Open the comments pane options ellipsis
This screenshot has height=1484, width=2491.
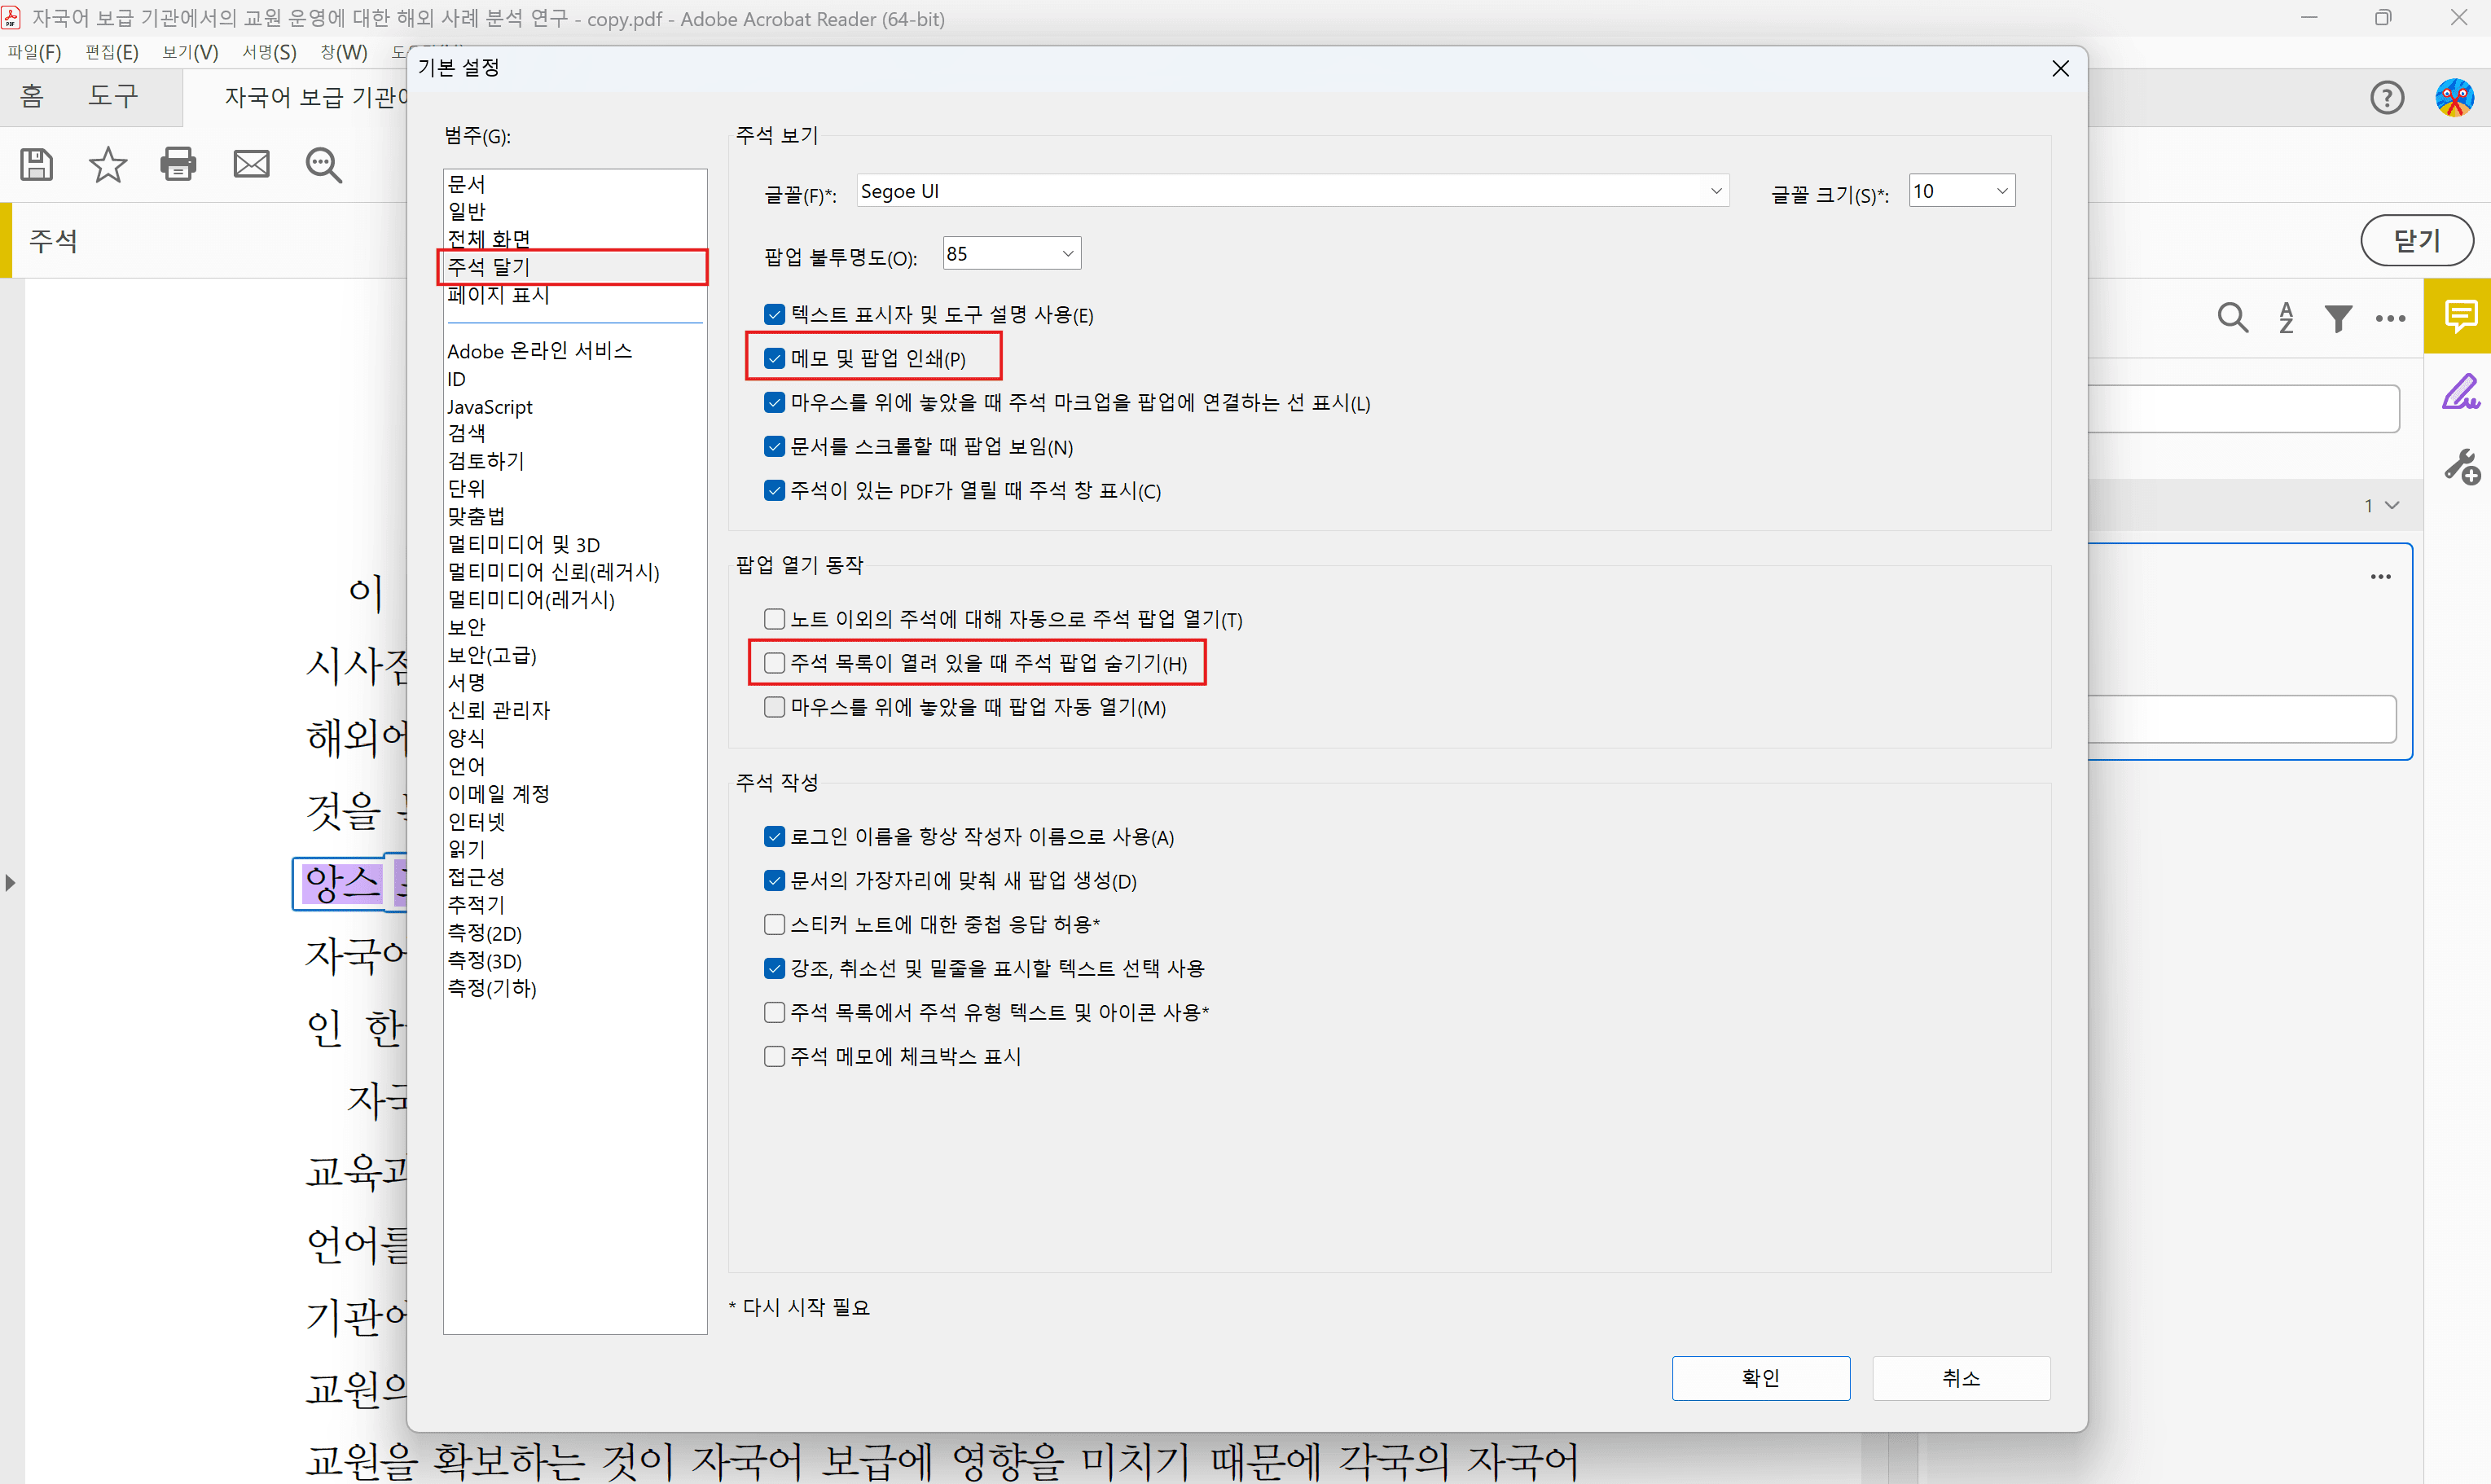2390,319
